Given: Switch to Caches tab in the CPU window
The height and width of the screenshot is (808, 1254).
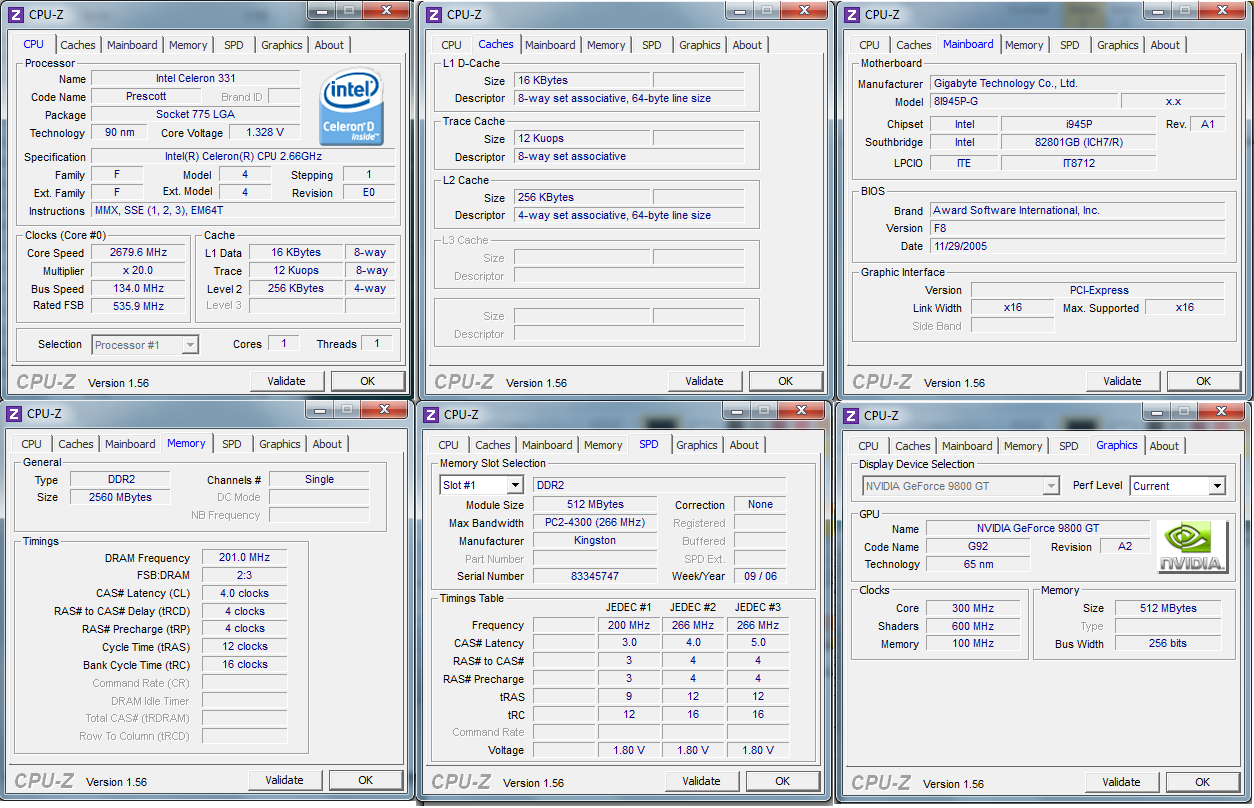Looking at the screenshot, I should (x=78, y=45).
